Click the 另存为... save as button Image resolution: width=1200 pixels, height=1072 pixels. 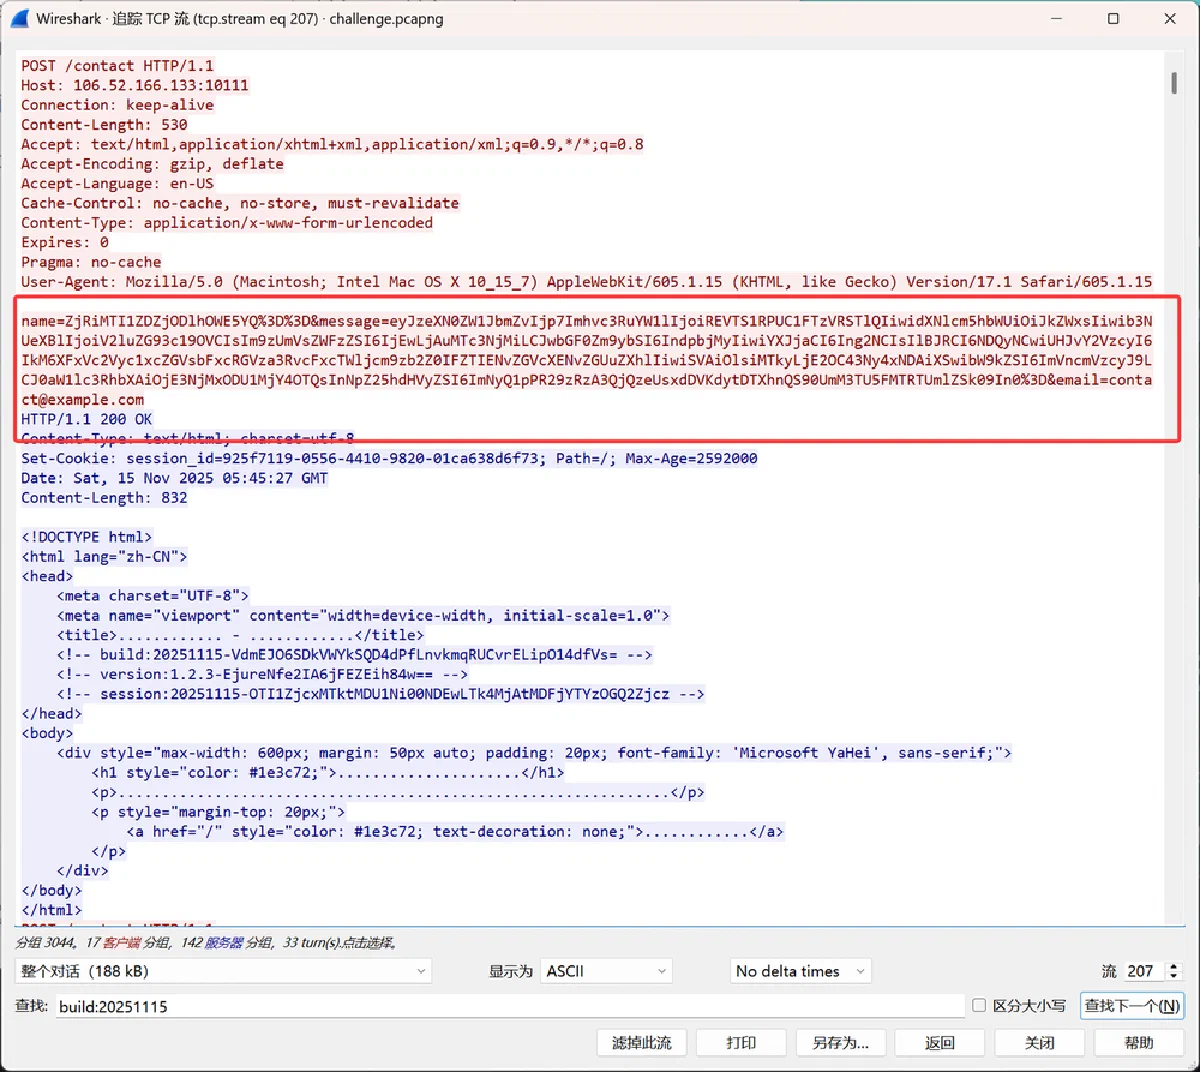(841, 1042)
